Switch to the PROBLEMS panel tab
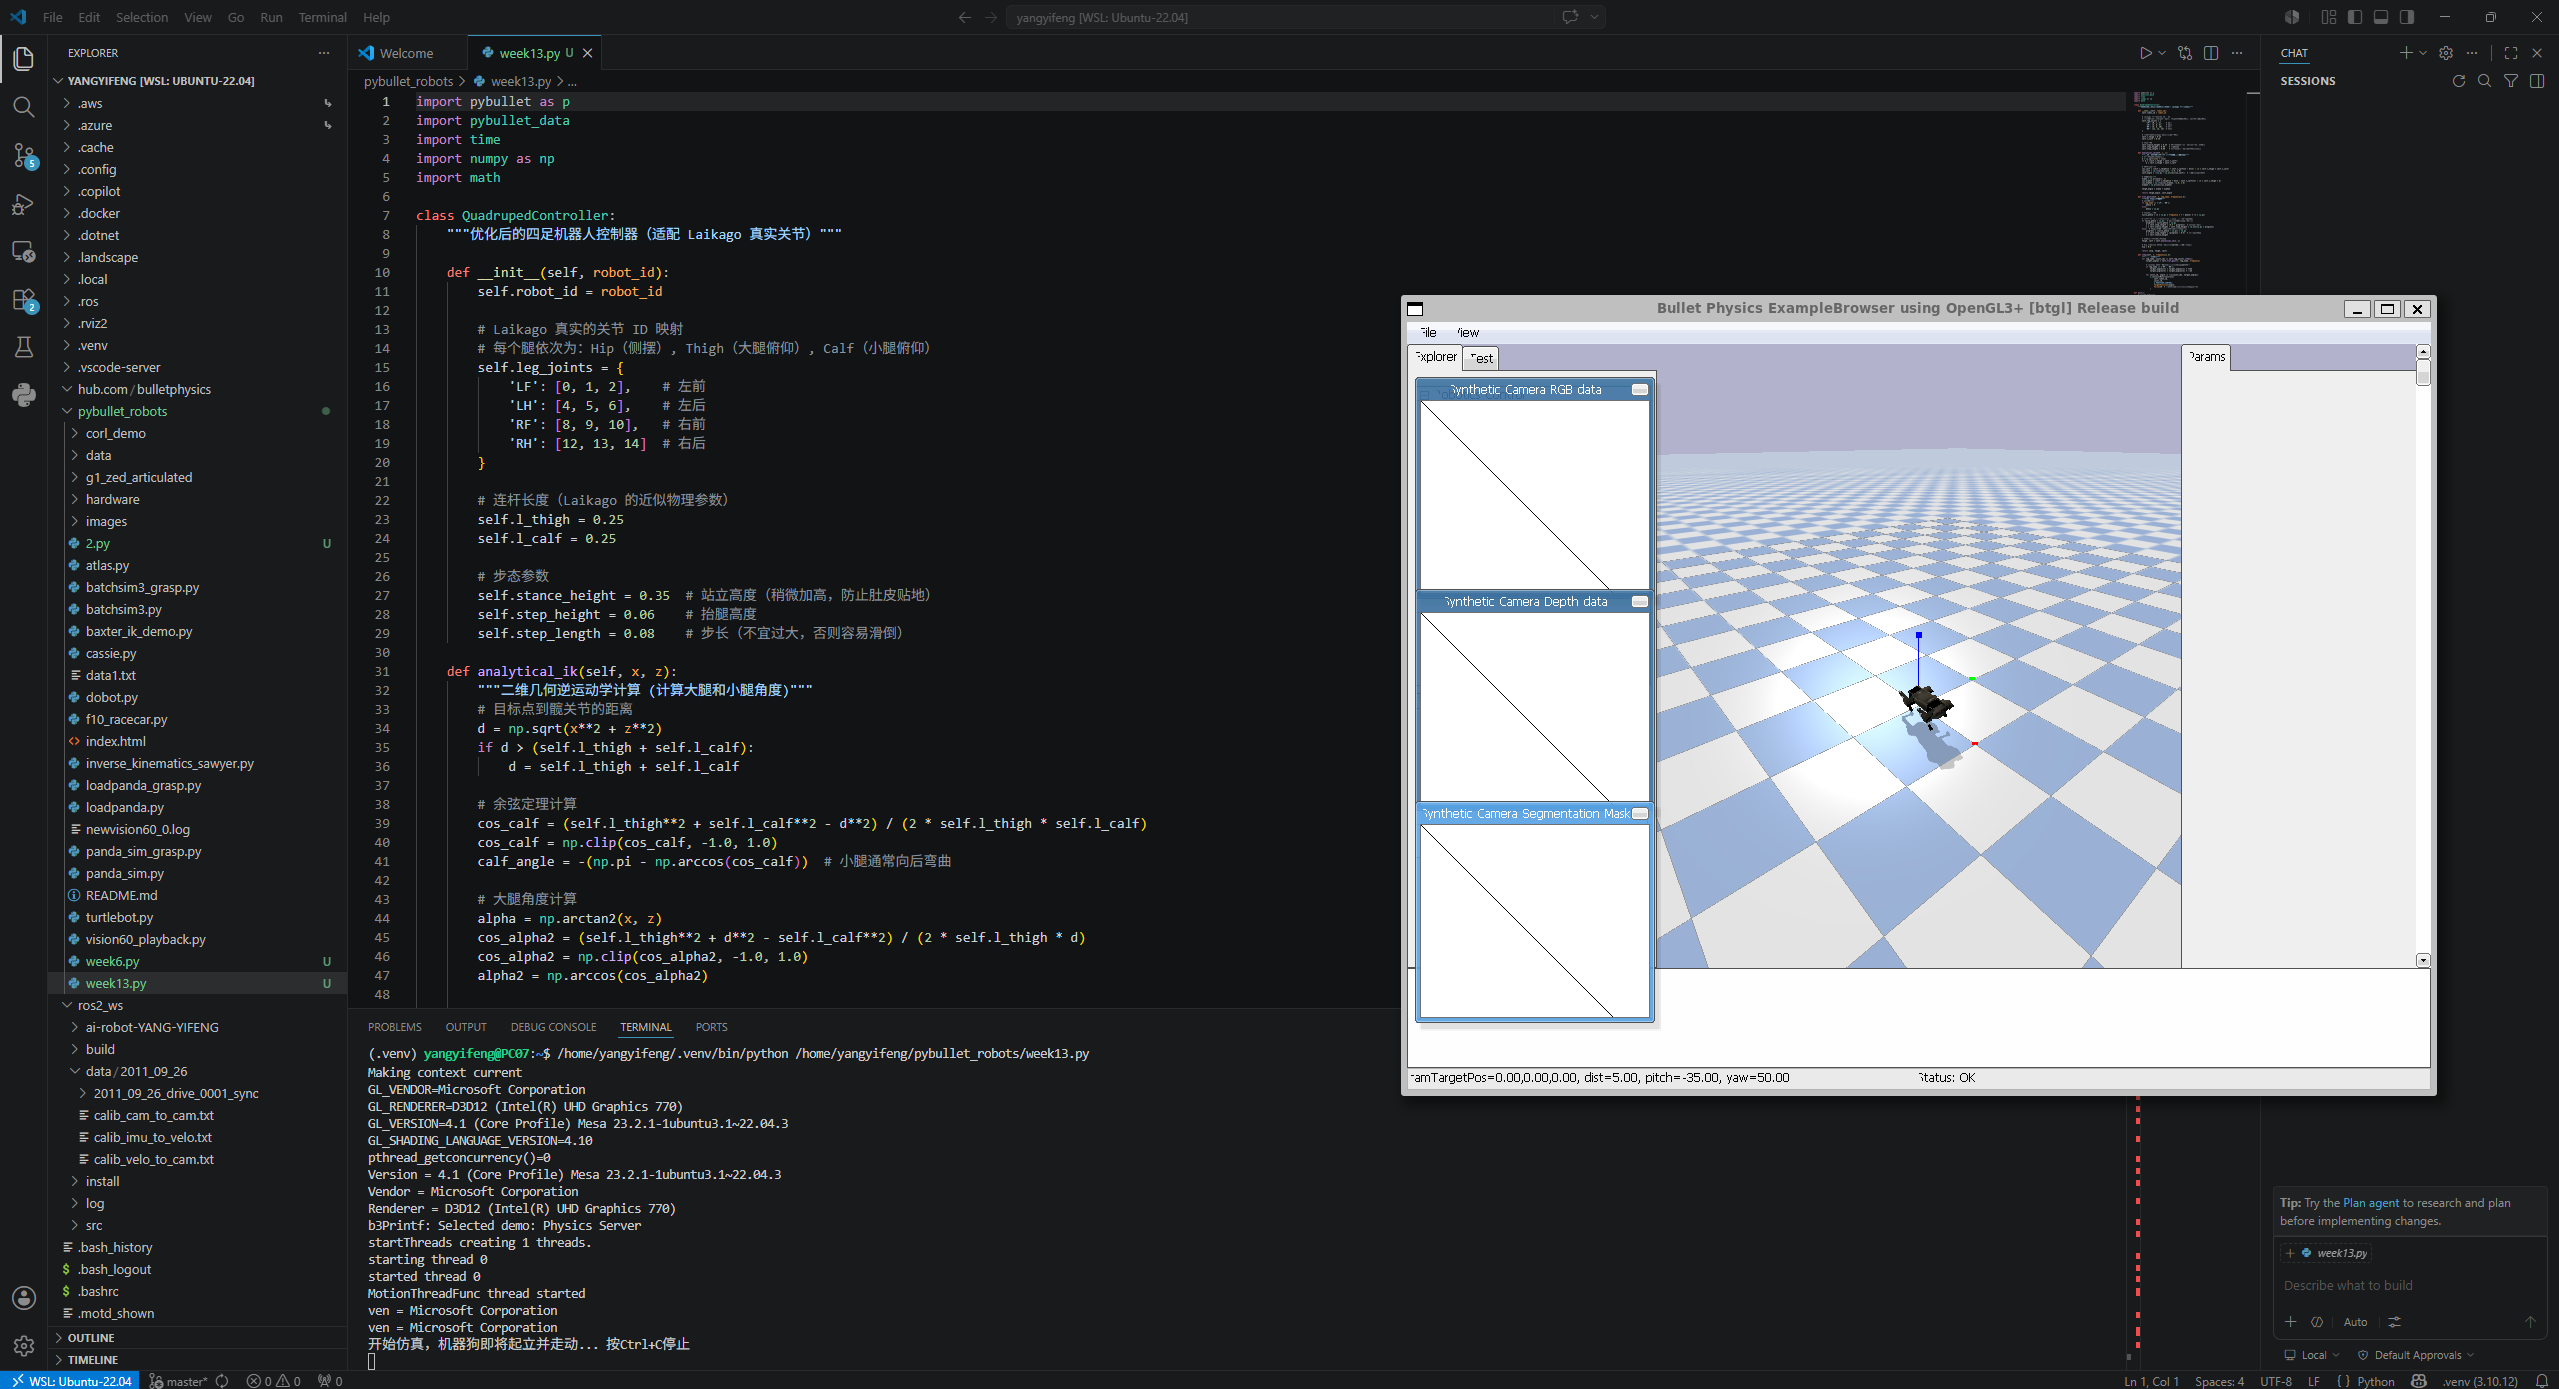 coord(394,1027)
